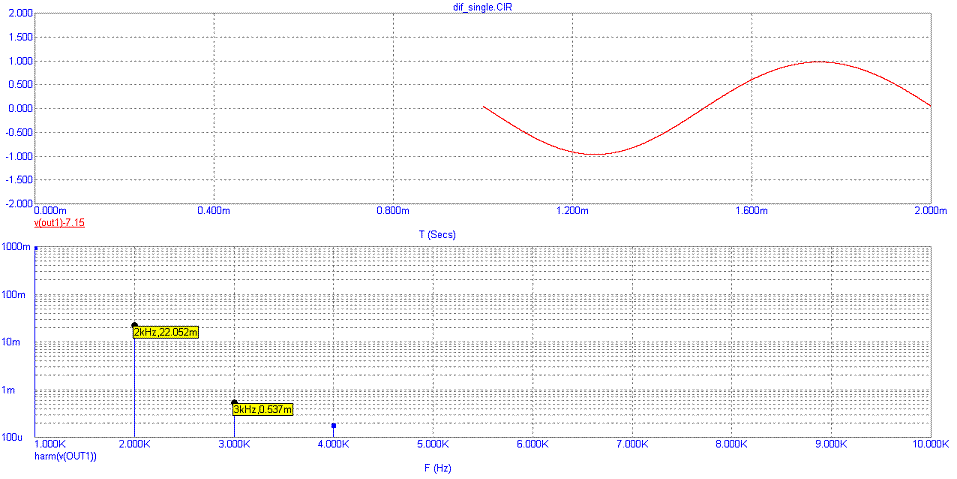This screenshot has height=479, width=957.
Task: Click the 6.000K frequency axis value
Action: [533, 444]
